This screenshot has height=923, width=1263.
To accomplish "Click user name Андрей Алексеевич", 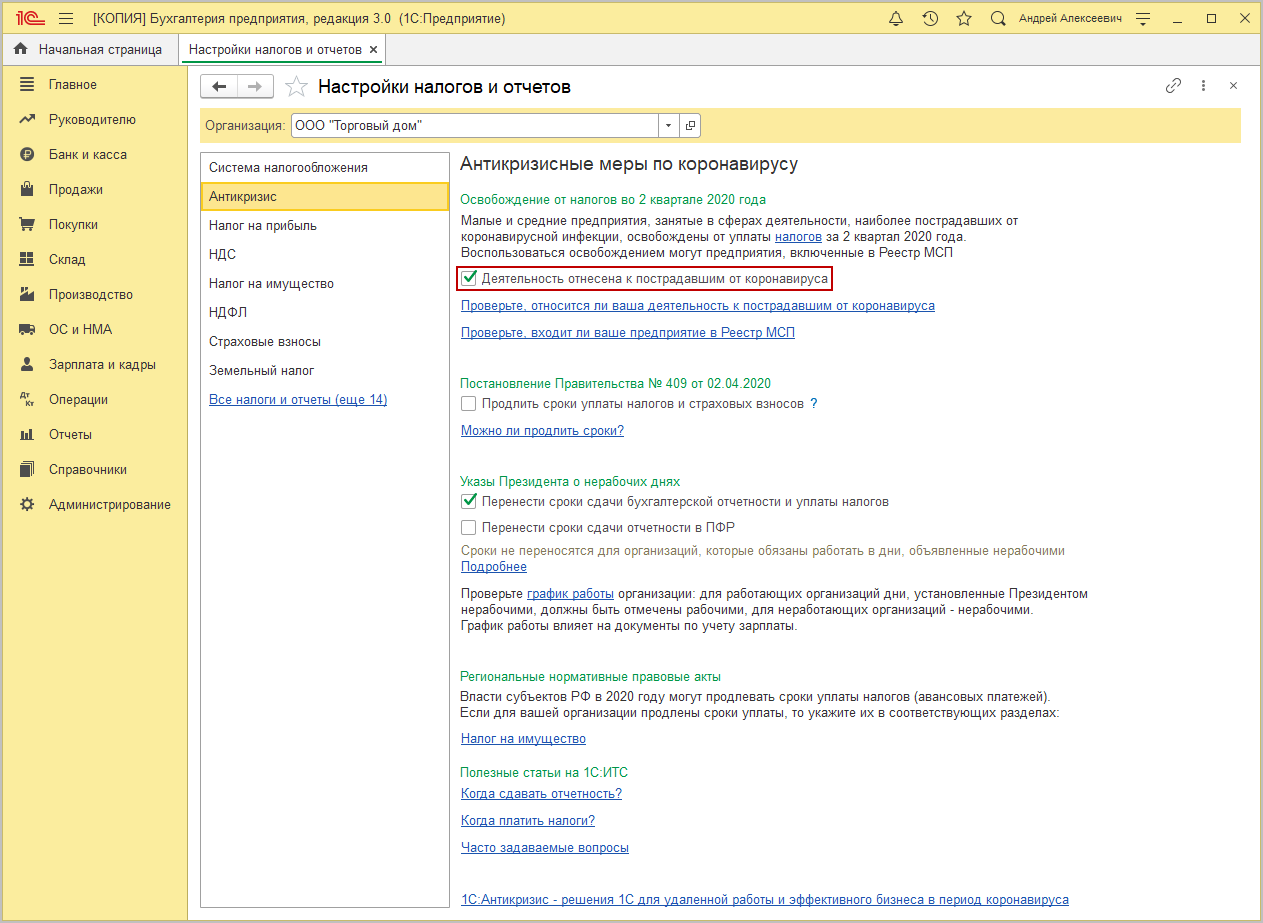I will (x=1070, y=19).
